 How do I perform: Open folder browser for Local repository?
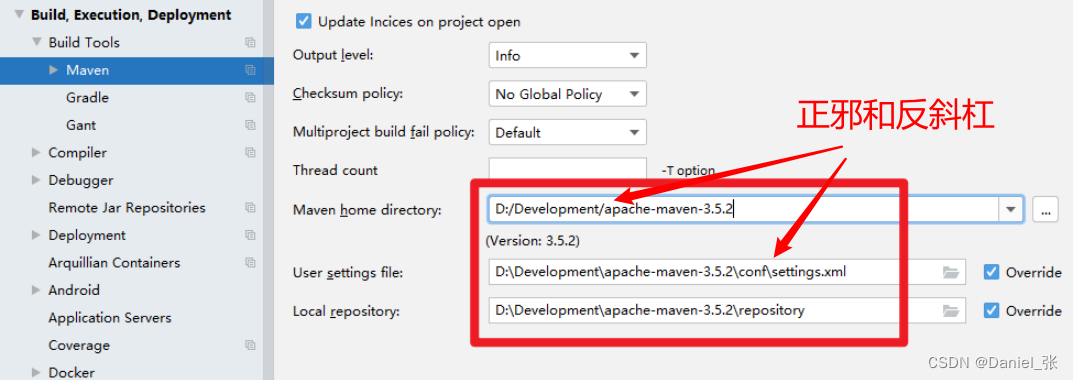point(951,310)
